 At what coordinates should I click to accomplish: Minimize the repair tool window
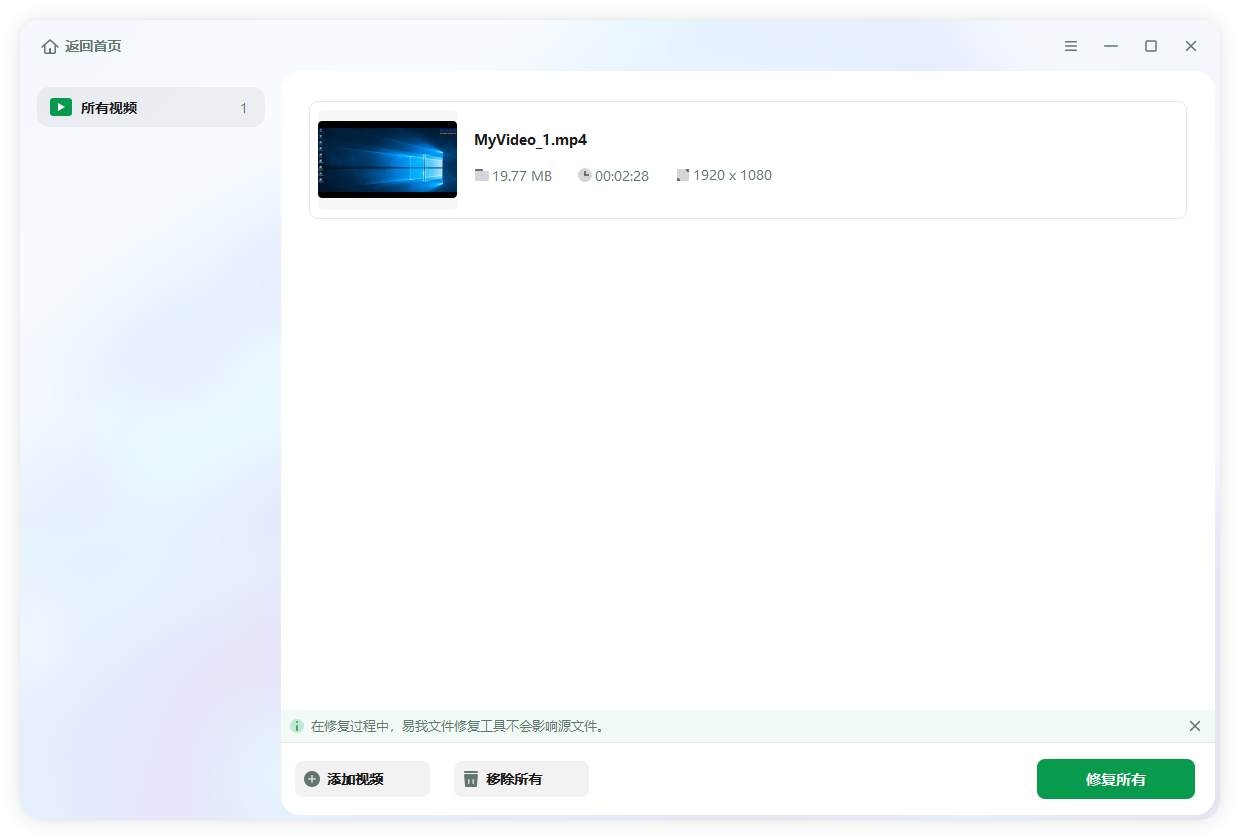click(1111, 46)
